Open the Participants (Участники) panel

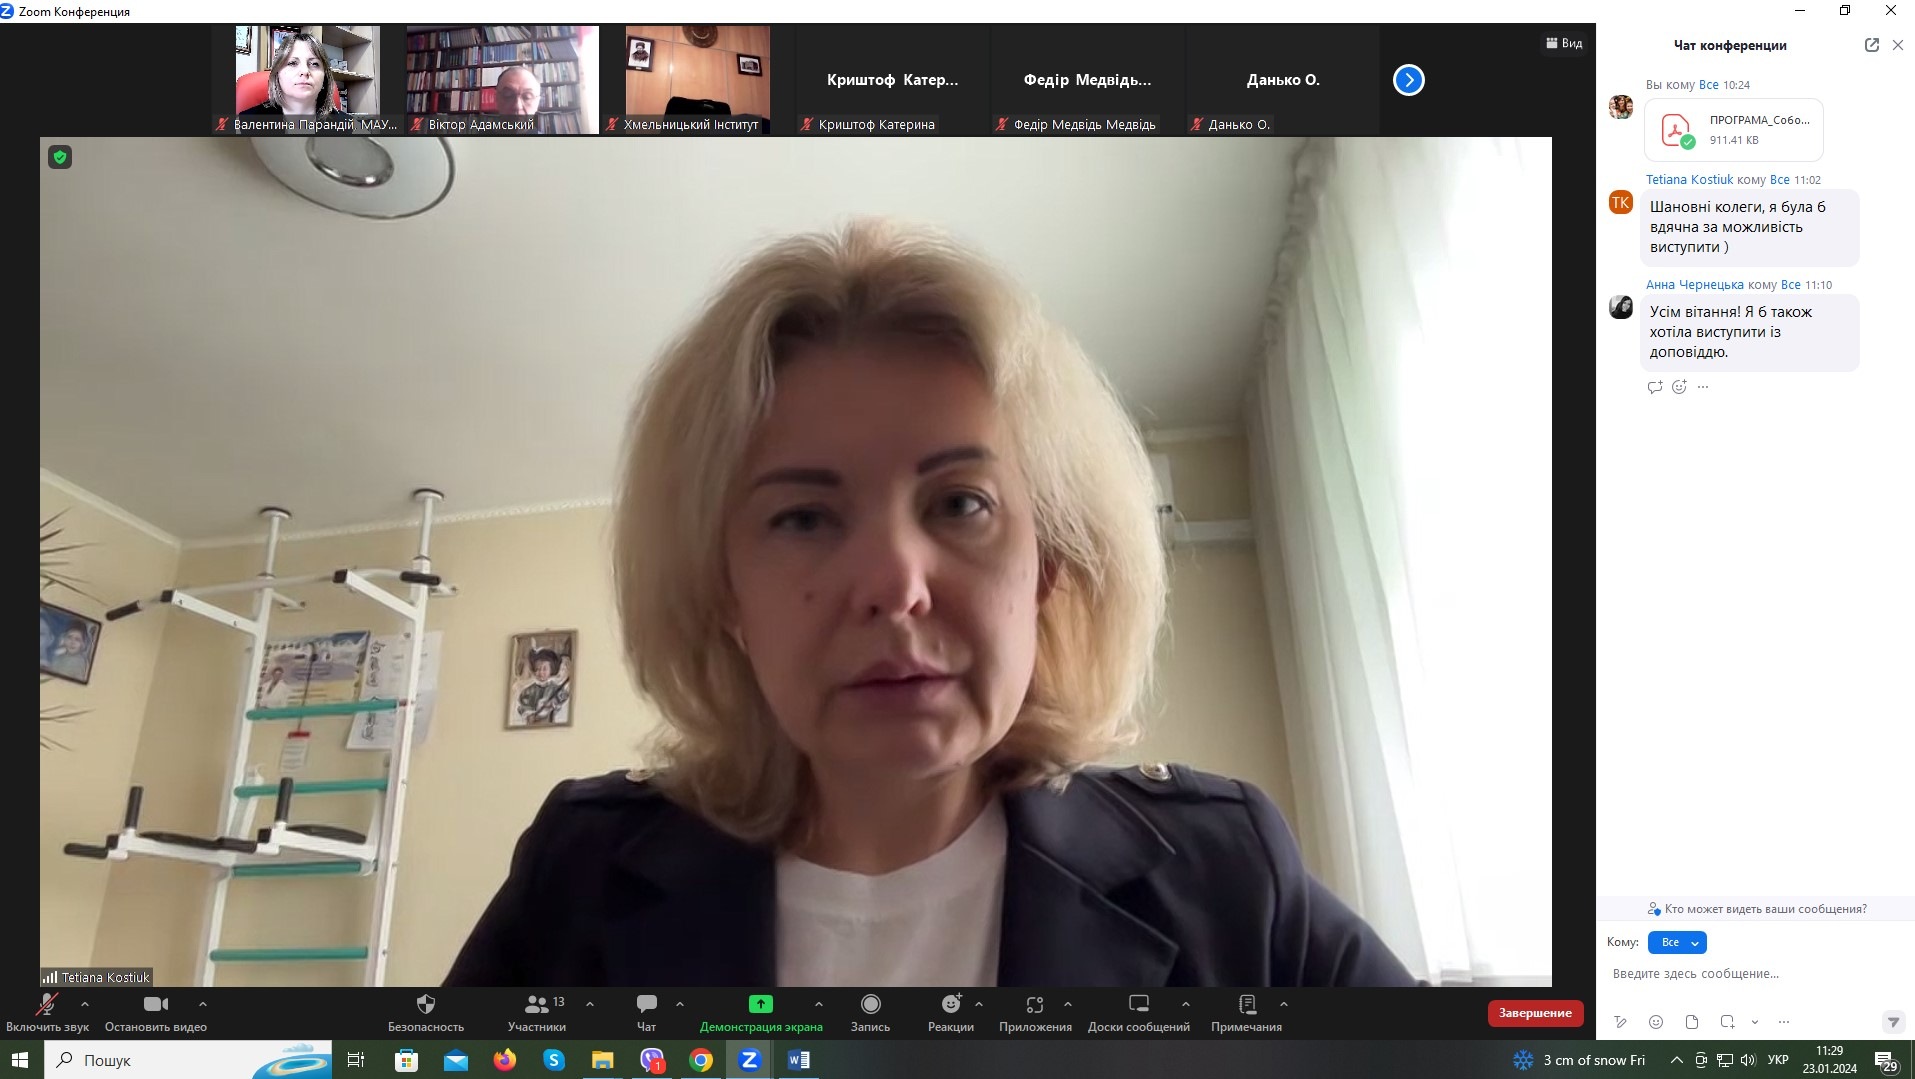(537, 1005)
